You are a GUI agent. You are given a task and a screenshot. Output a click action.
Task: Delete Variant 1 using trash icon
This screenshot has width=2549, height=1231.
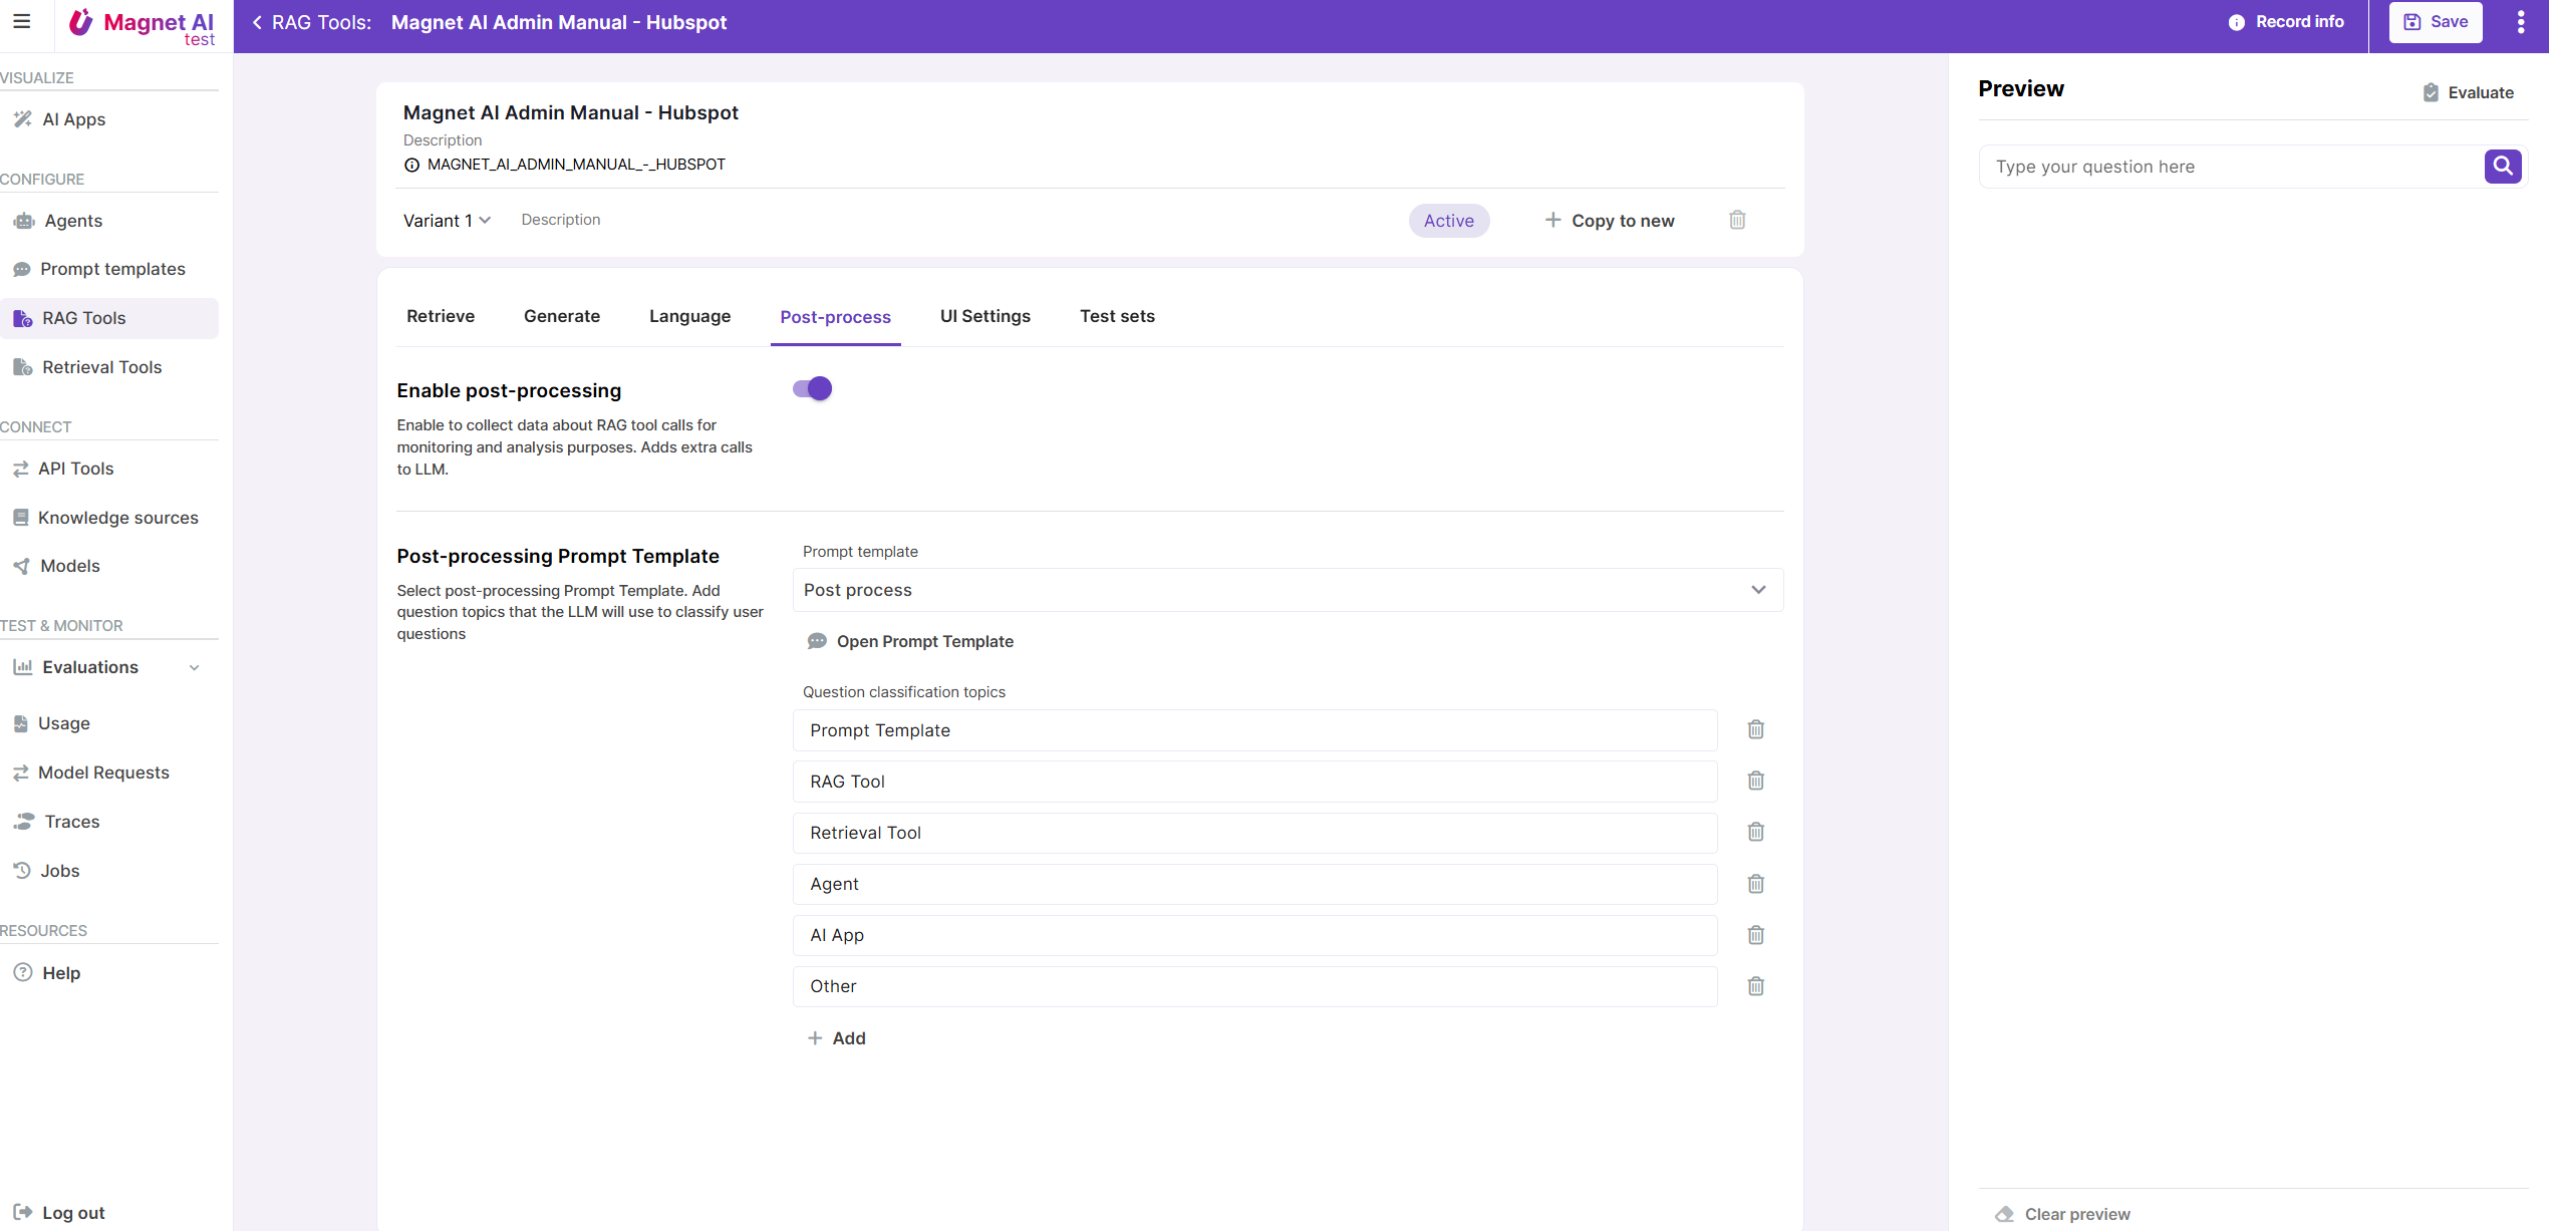[x=1737, y=220]
